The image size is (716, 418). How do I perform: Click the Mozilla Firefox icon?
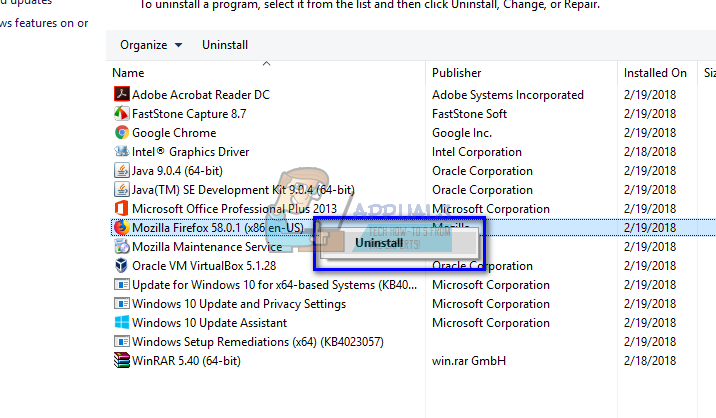[x=121, y=228]
